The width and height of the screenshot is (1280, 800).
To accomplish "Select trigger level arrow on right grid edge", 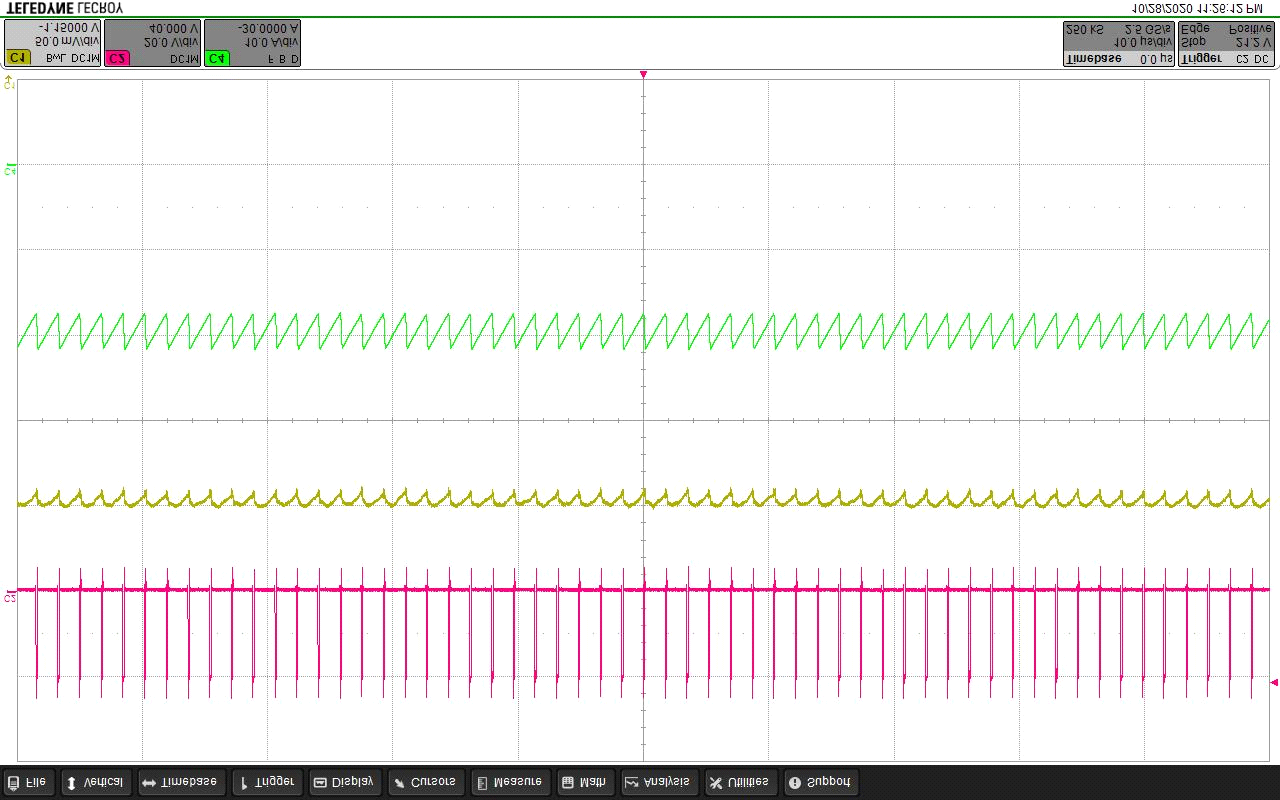I will (1273, 682).
